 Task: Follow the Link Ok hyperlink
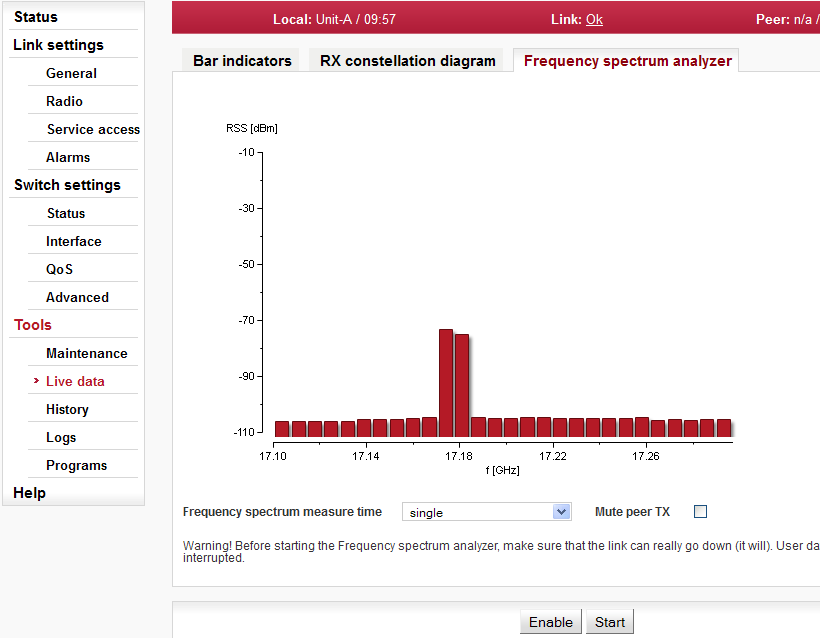594,19
